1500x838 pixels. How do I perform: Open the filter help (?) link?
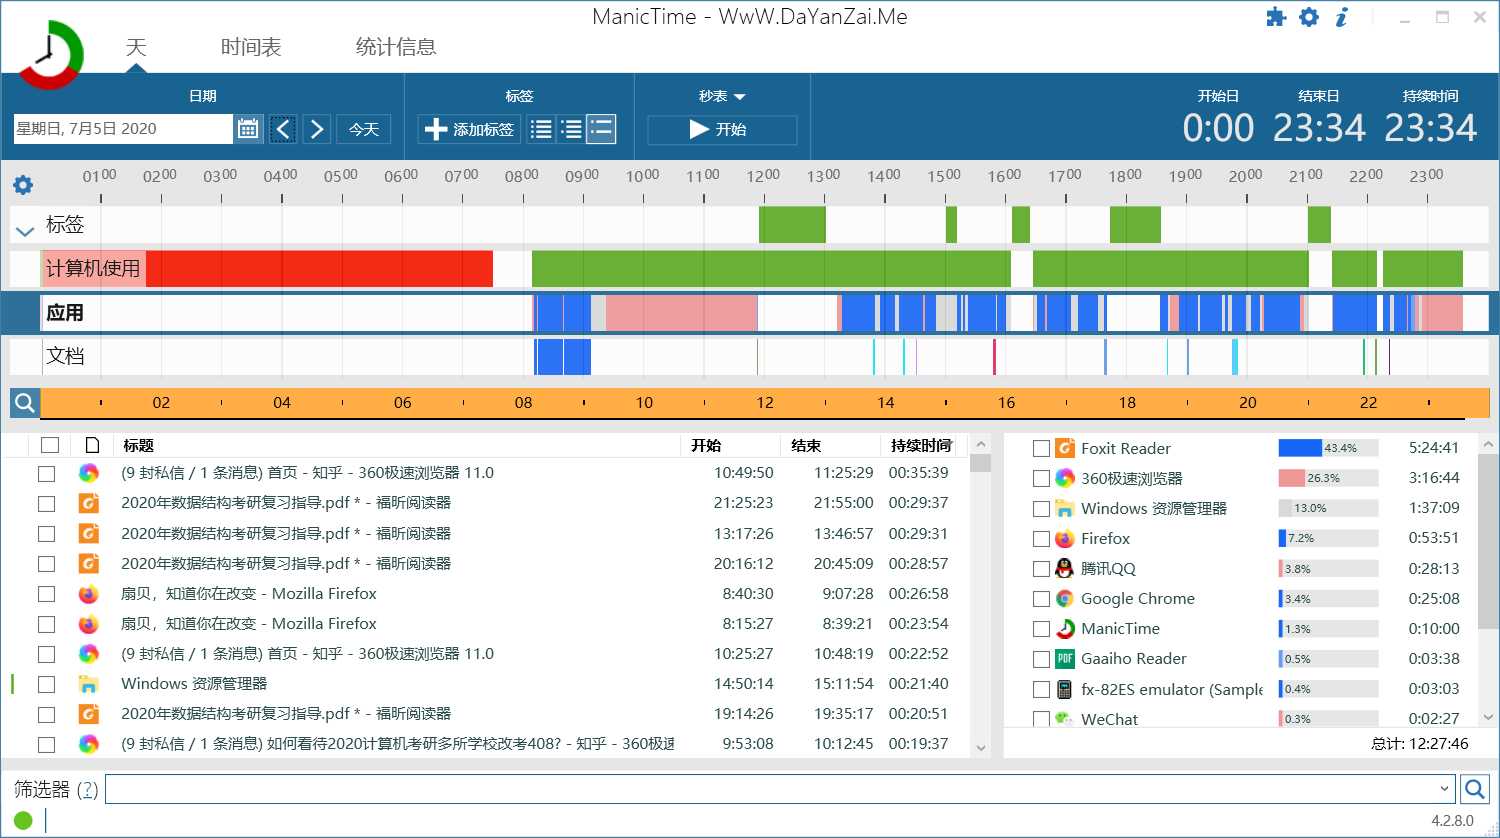(x=87, y=789)
